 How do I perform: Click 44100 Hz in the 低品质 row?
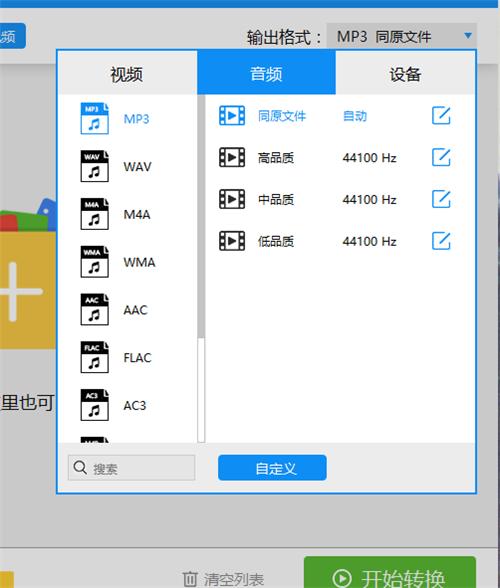click(369, 241)
